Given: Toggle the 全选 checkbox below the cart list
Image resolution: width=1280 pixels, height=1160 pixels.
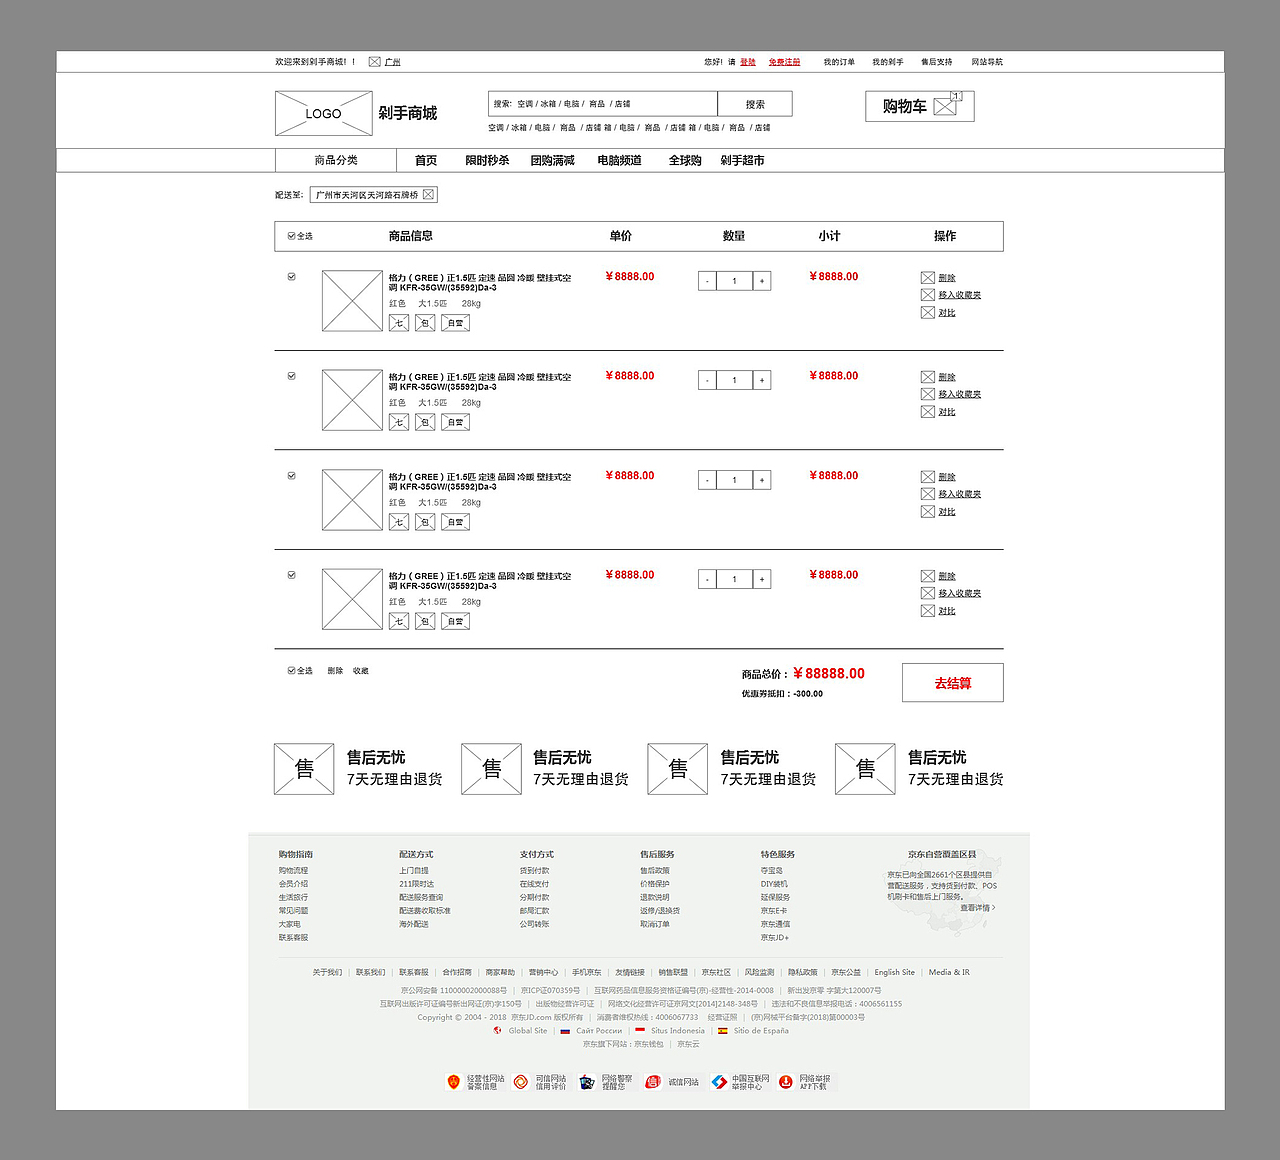Looking at the screenshot, I should pos(291,671).
